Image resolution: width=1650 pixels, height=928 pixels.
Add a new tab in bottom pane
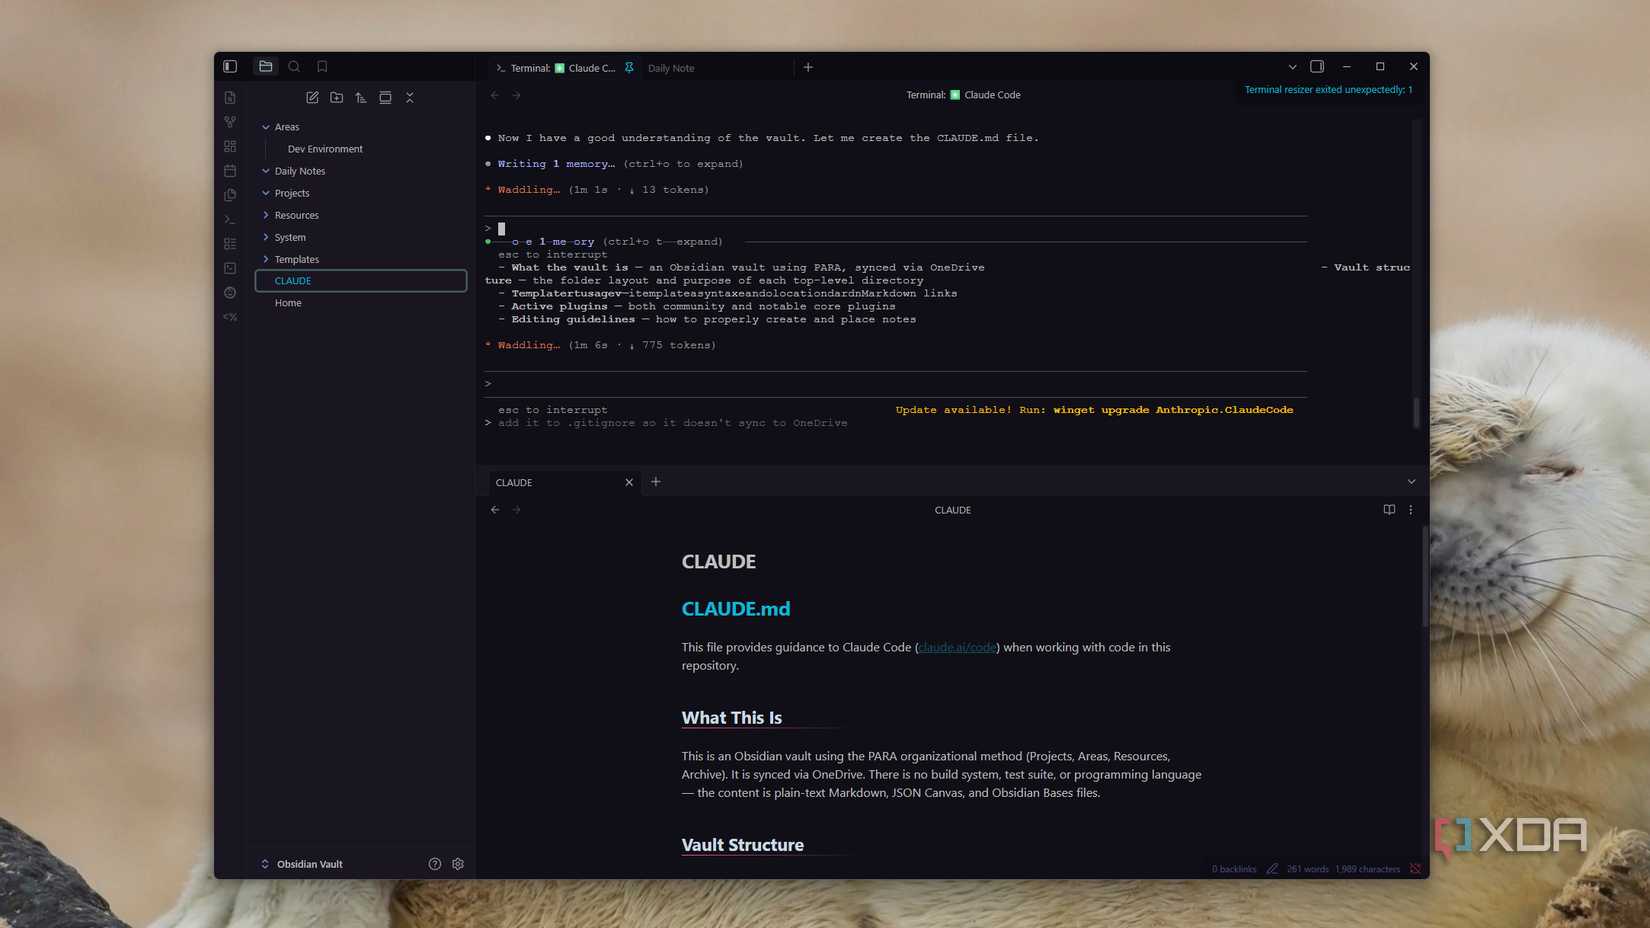pos(656,482)
